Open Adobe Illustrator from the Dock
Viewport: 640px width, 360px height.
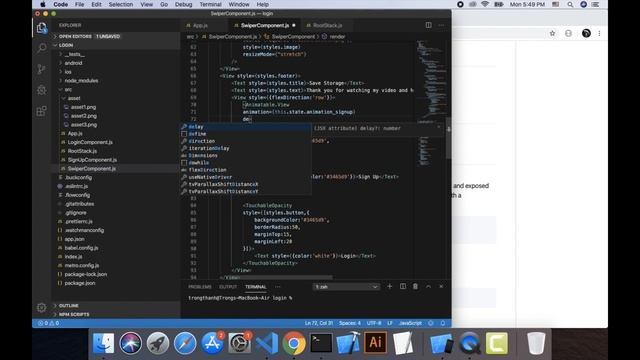click(x=376, y=343)
